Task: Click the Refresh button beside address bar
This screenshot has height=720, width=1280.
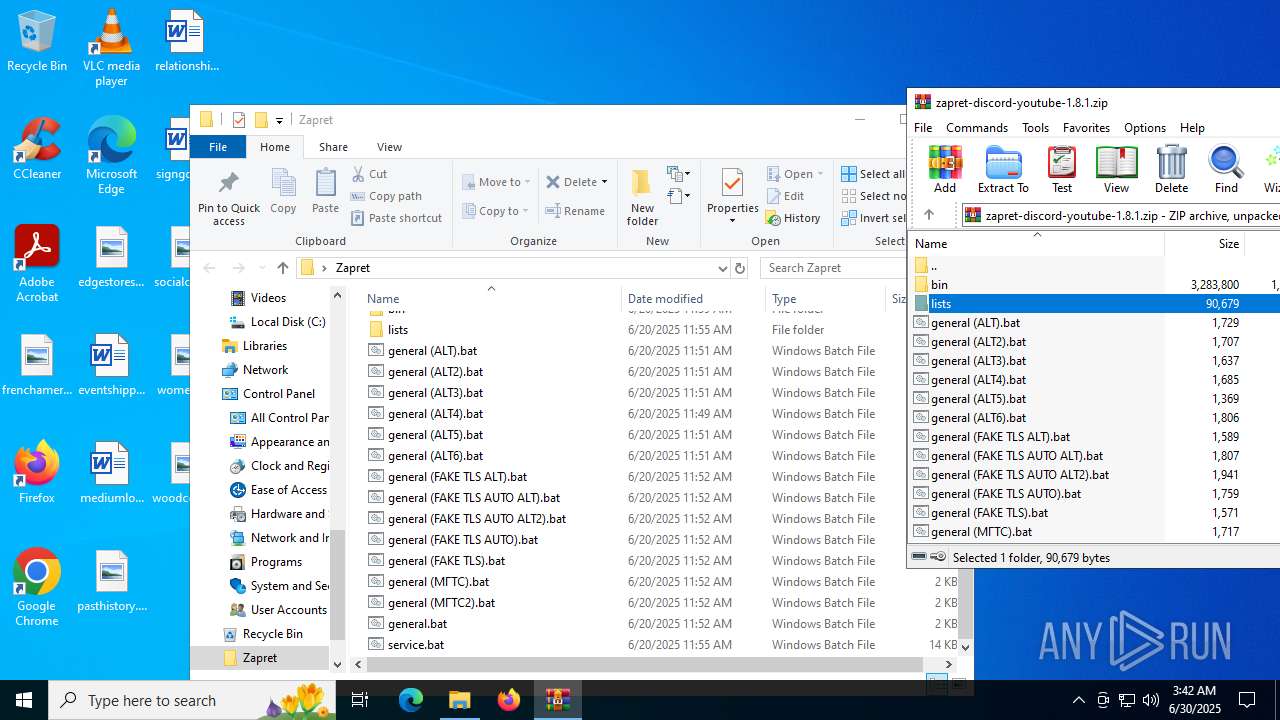Action: [740, 268]
